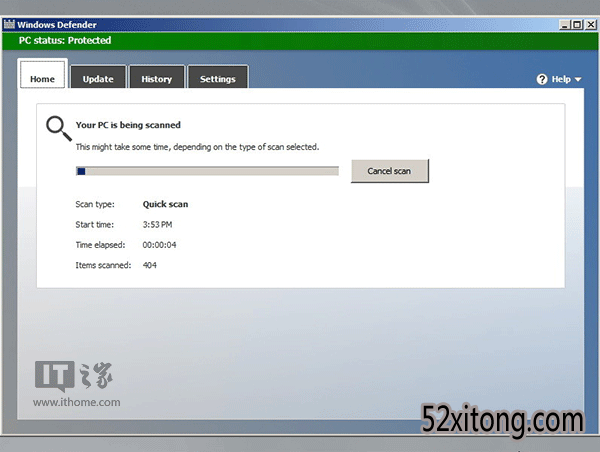Click the 'Items scanned:' label
Image resolution: width=600 pixels, height=452 pixels.
[103, 265]
